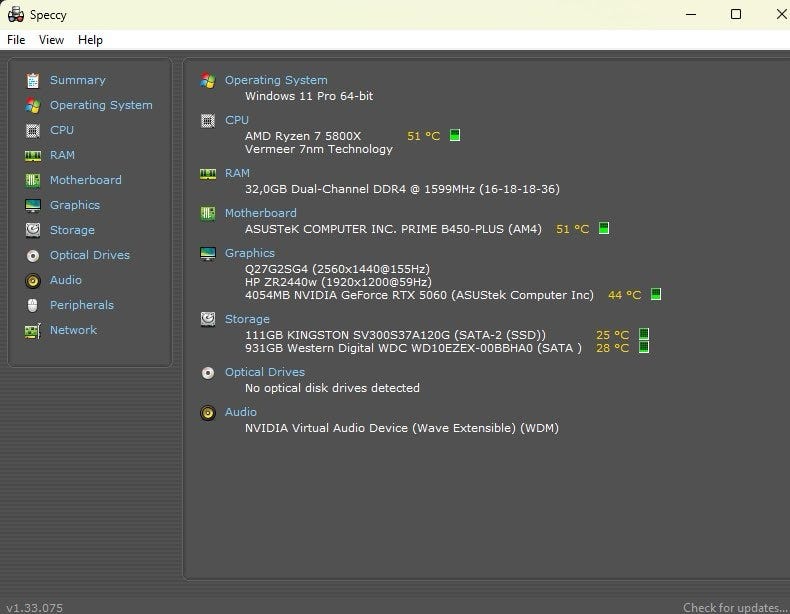This screenshot has height=614, width=790.
Task: Open the Help menu
Action: click(x=90, y=40)
